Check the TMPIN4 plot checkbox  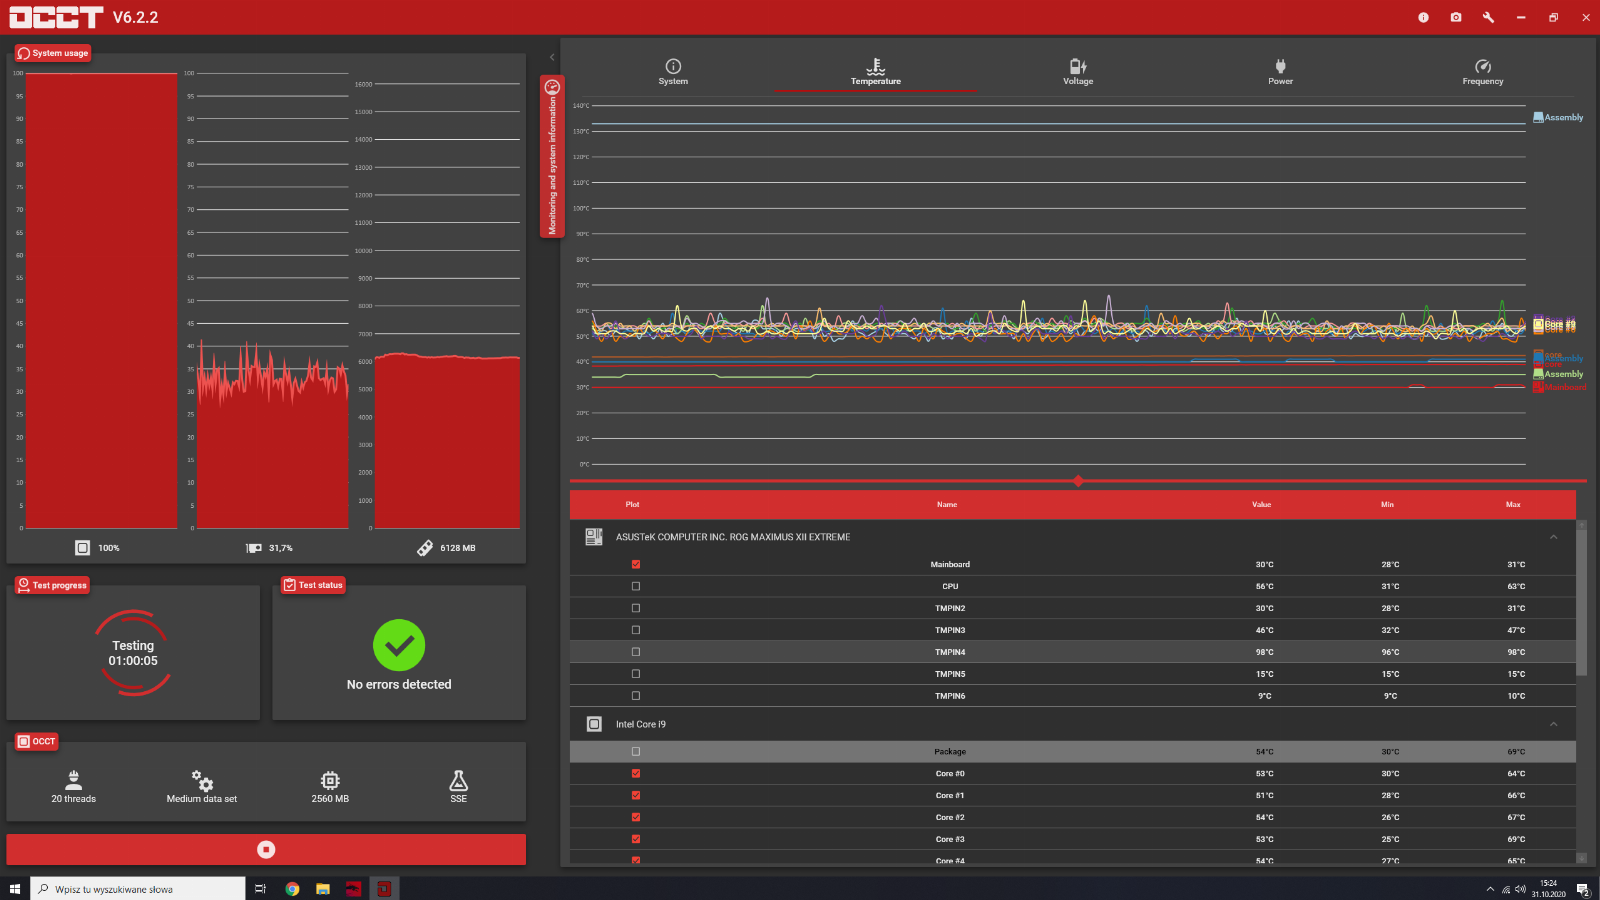(636, 652)
